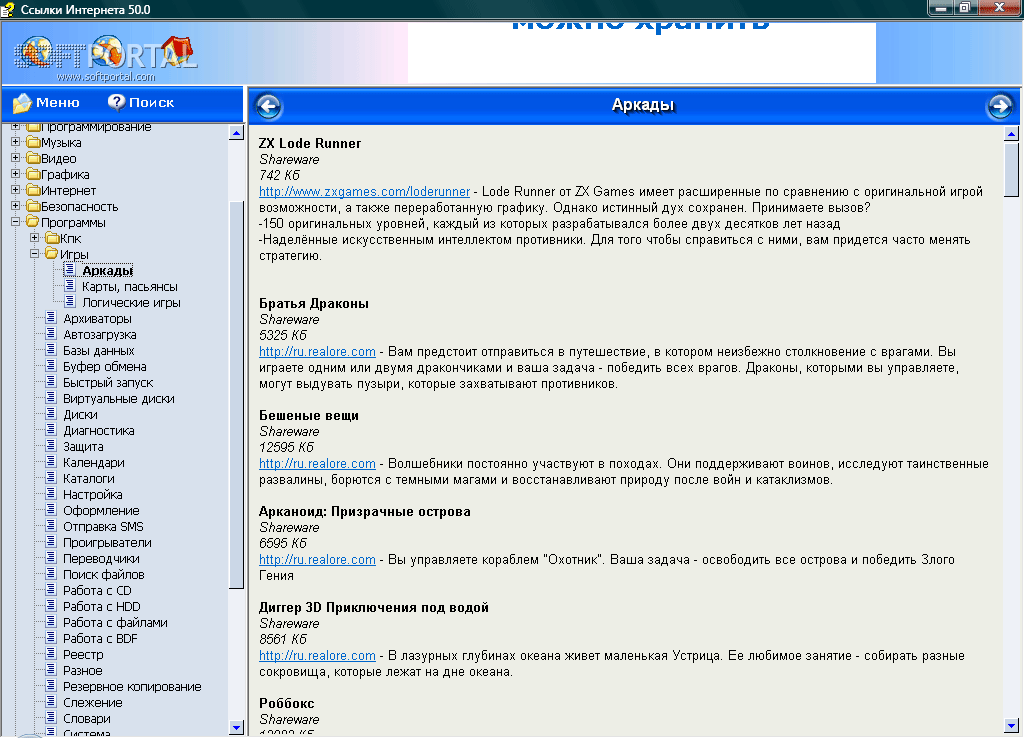1024x738 pixels.
Task: Click the Диагностика document icon
Action: 51,429
